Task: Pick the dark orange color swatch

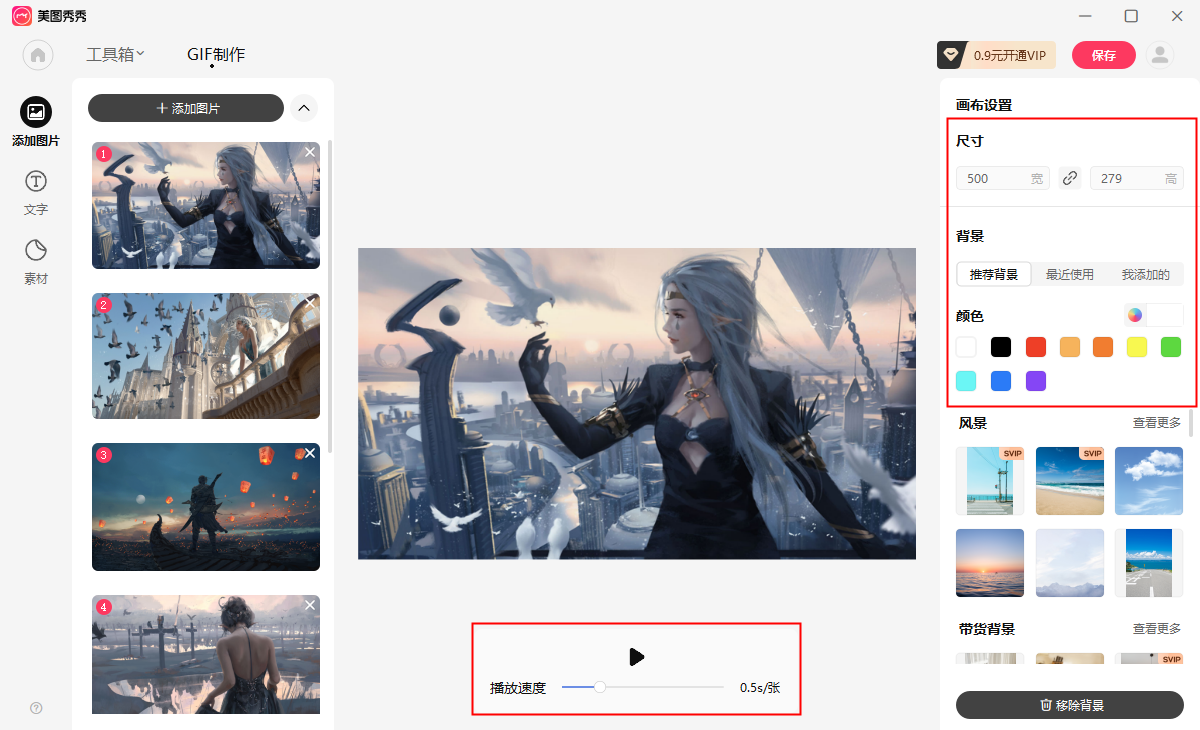Action: (x=1103, y=347)
